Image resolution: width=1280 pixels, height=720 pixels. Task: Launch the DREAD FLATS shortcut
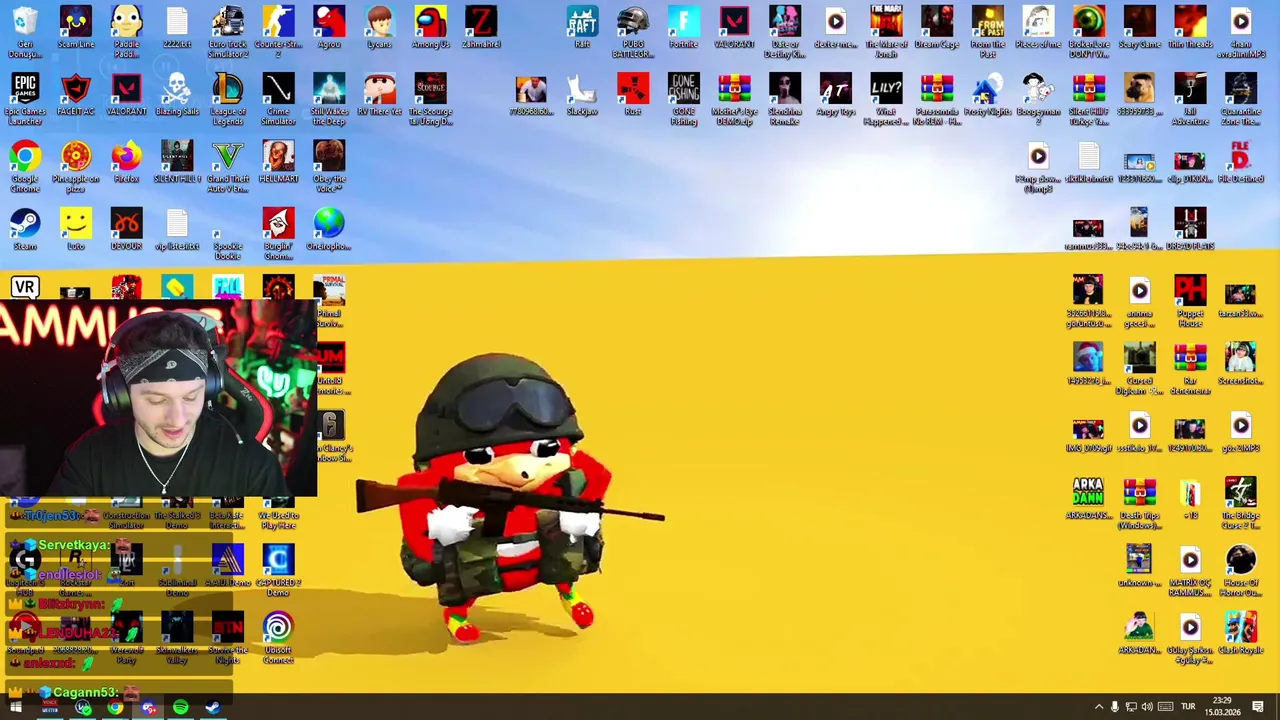(x=1190, y=229)
